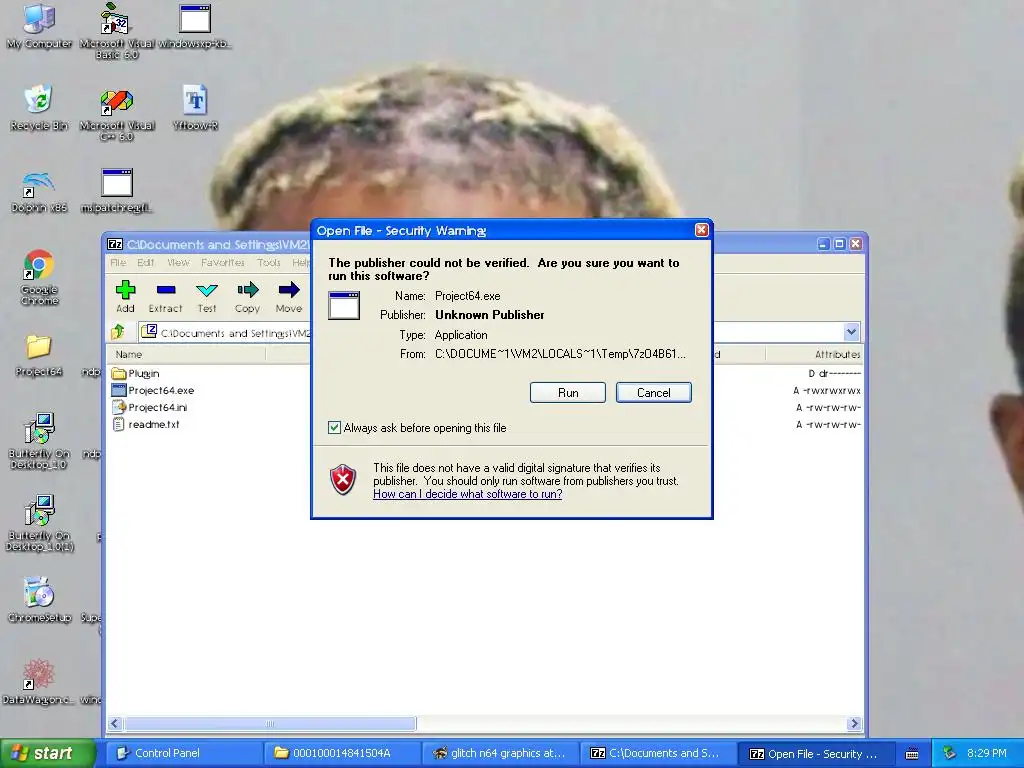Open the Favorites menu in 7-Zip

click(223, 263)
